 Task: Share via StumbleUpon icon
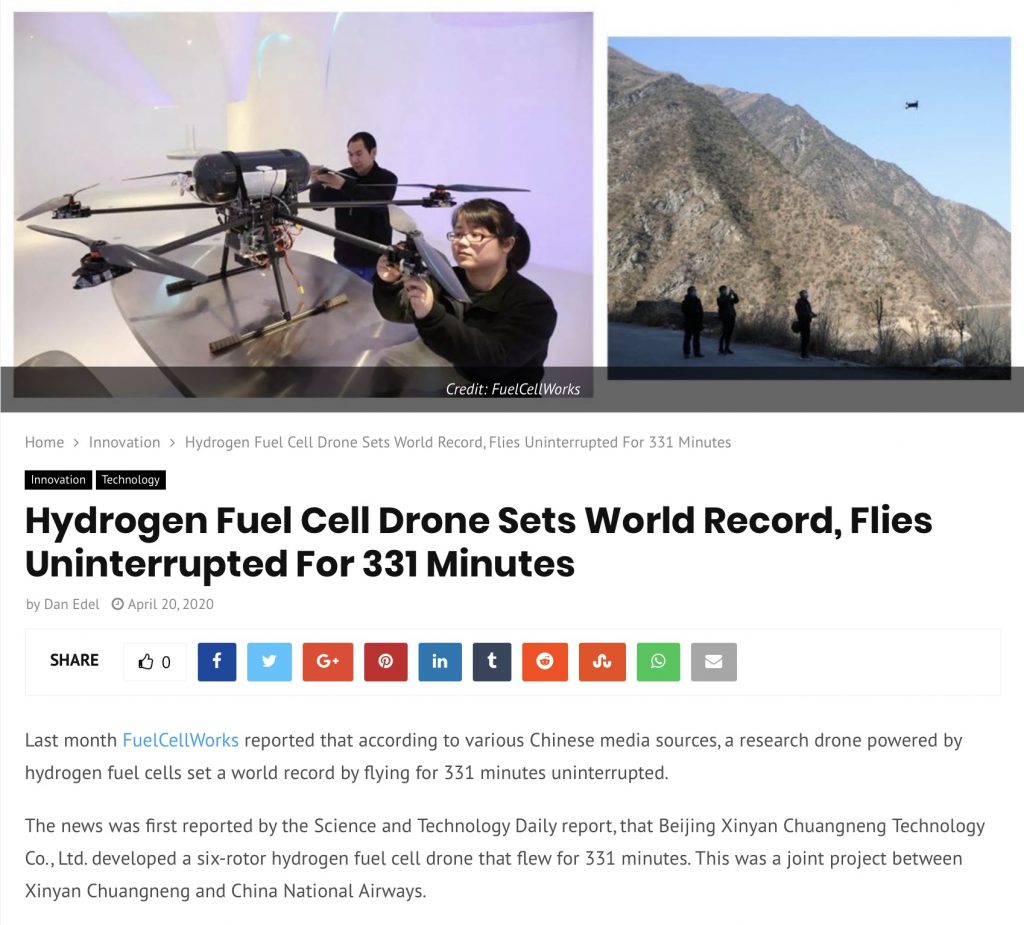coord(602,662)
